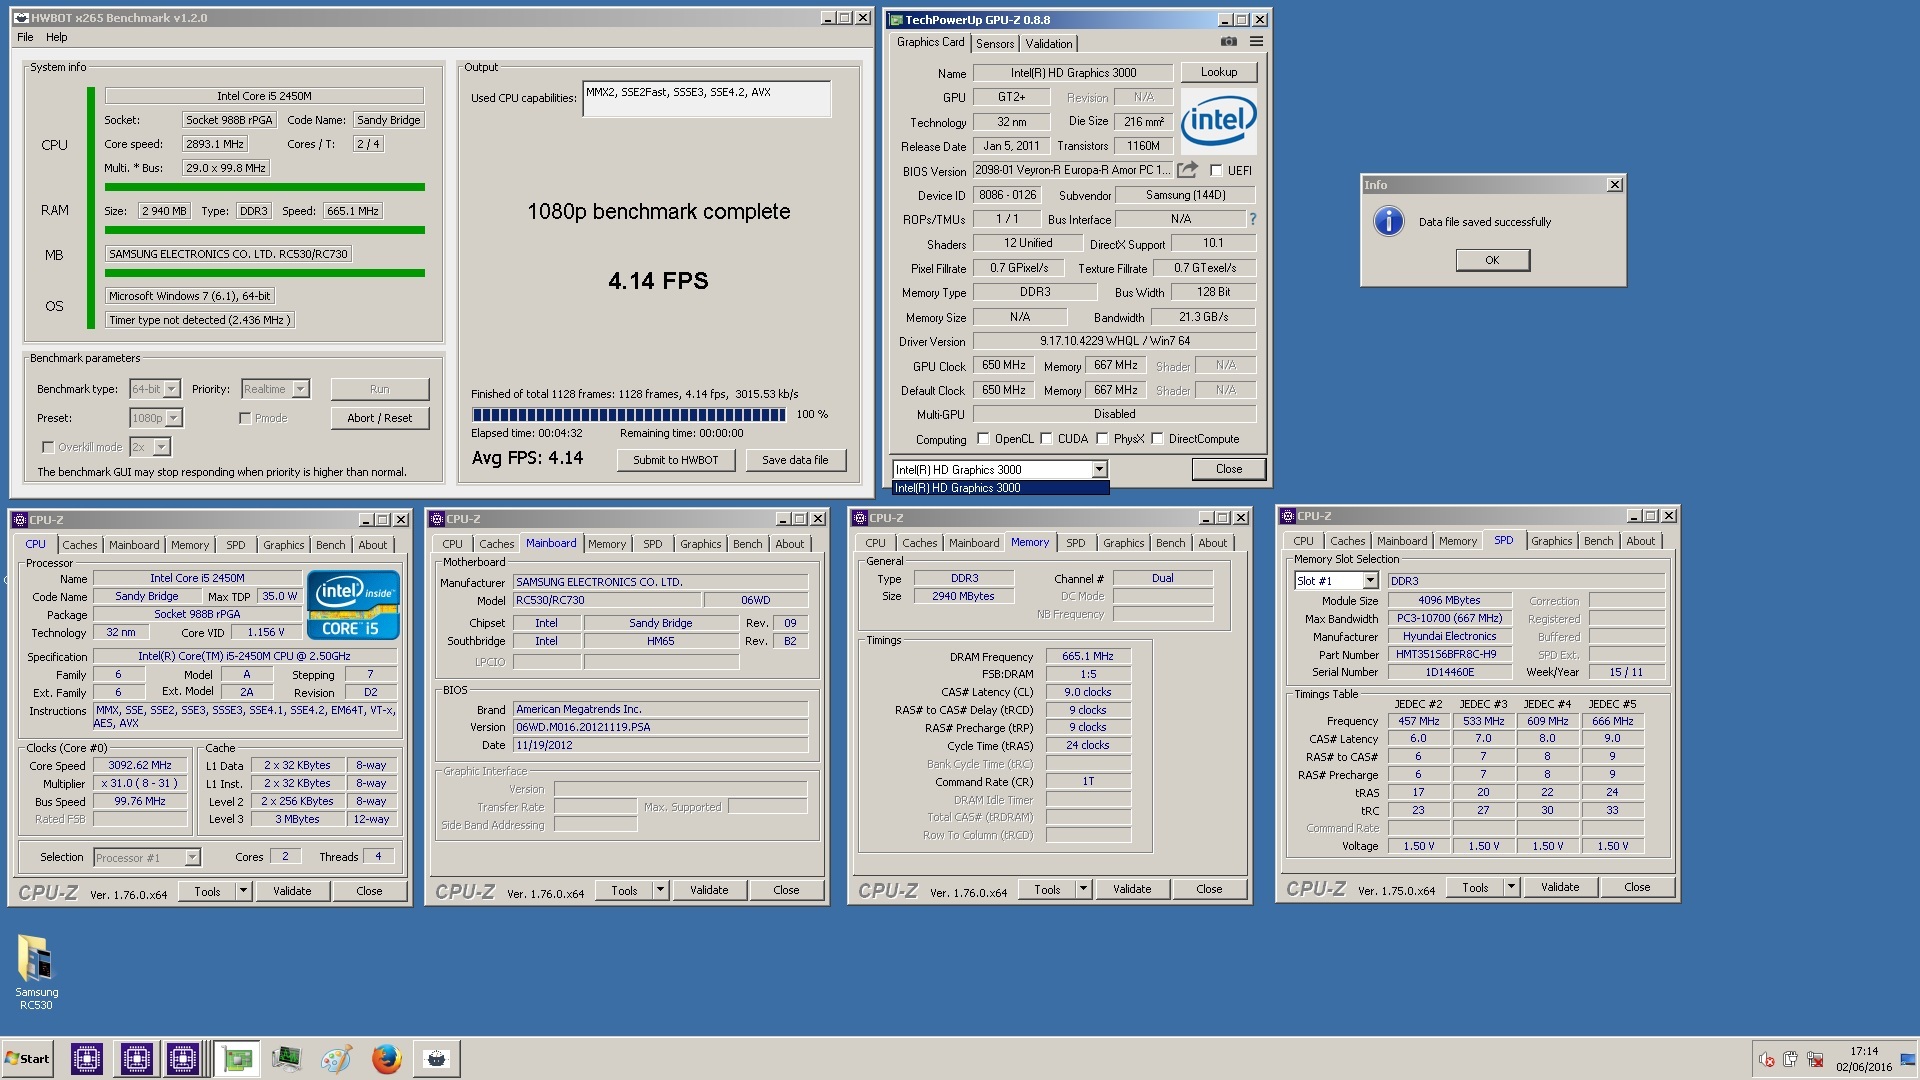This screenshot has width=1920, height=1080.
Task: Click the Abort / Reset button
Action: click(380, 418)
